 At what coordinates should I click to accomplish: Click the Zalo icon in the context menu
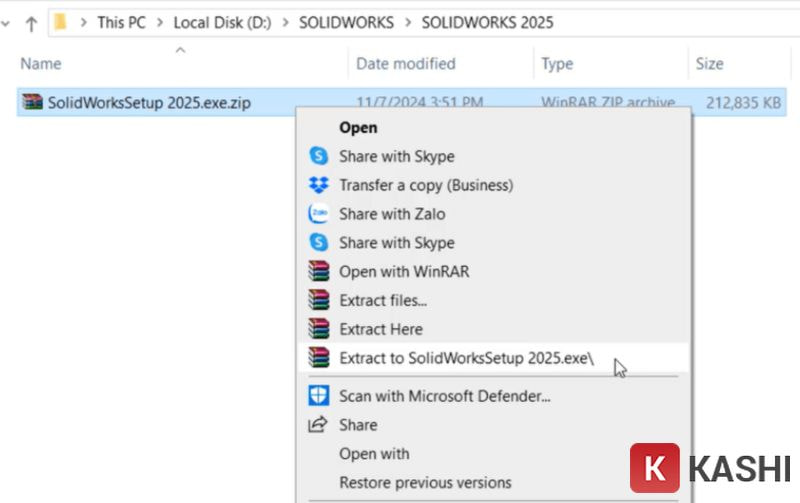(x=319, y=214)
